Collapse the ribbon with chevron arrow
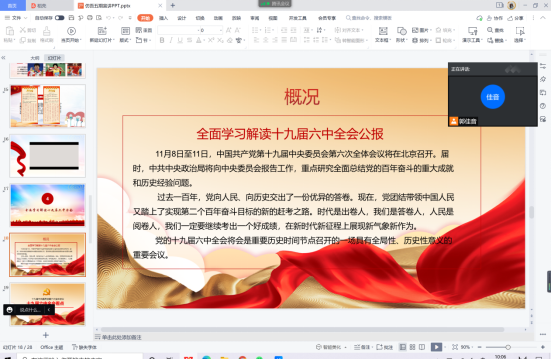 [x=543, y=18]
